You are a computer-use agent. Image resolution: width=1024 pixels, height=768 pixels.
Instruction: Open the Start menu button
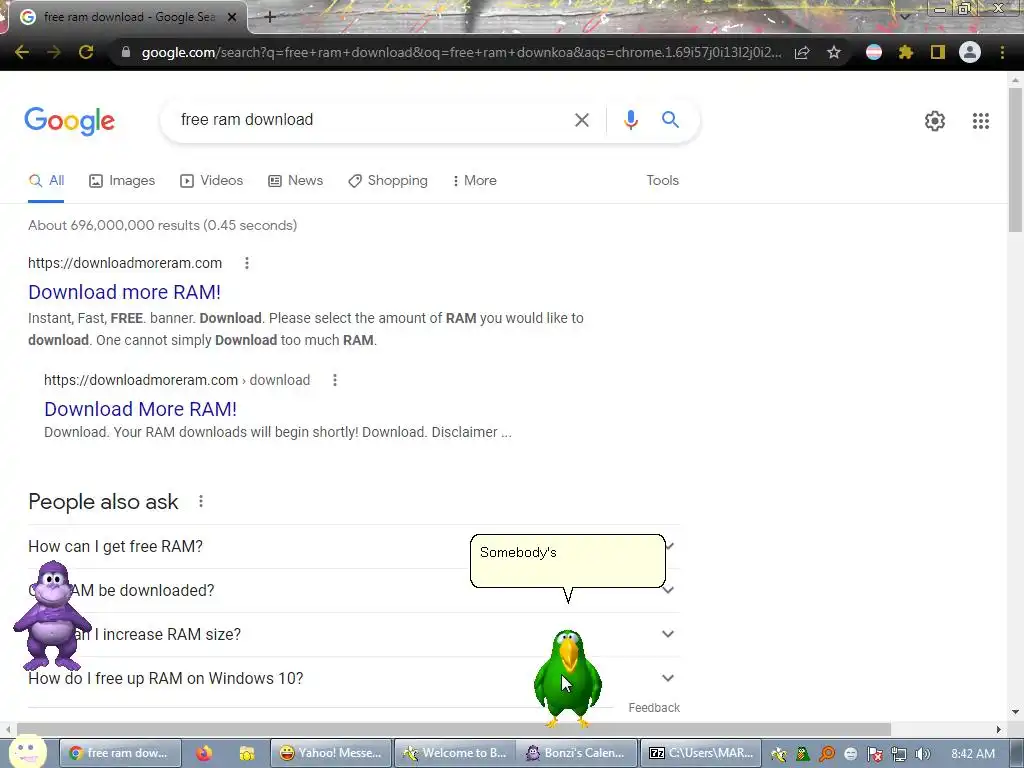pos(27,751)
